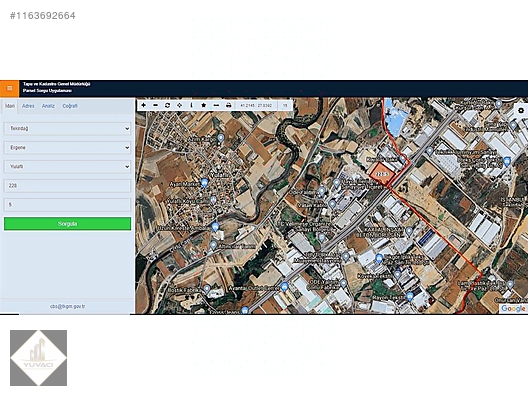This screenshot has height=396, width=528.
Task: Click the refresh map icon
Action: point(167,105)
